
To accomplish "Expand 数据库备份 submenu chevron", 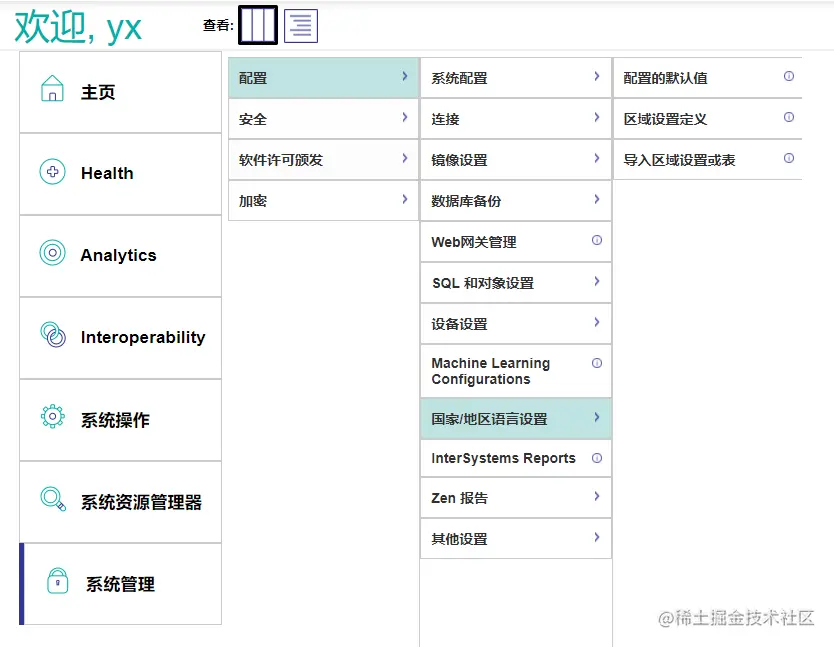I will point(597,199).
